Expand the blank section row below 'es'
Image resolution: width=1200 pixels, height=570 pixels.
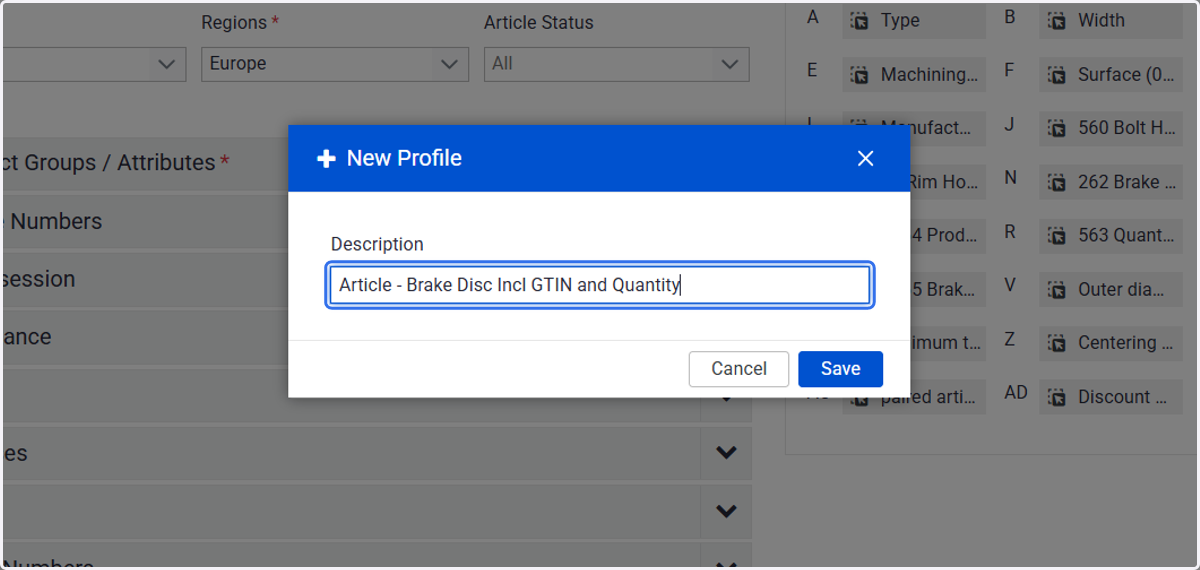click(x=376, y=511)
